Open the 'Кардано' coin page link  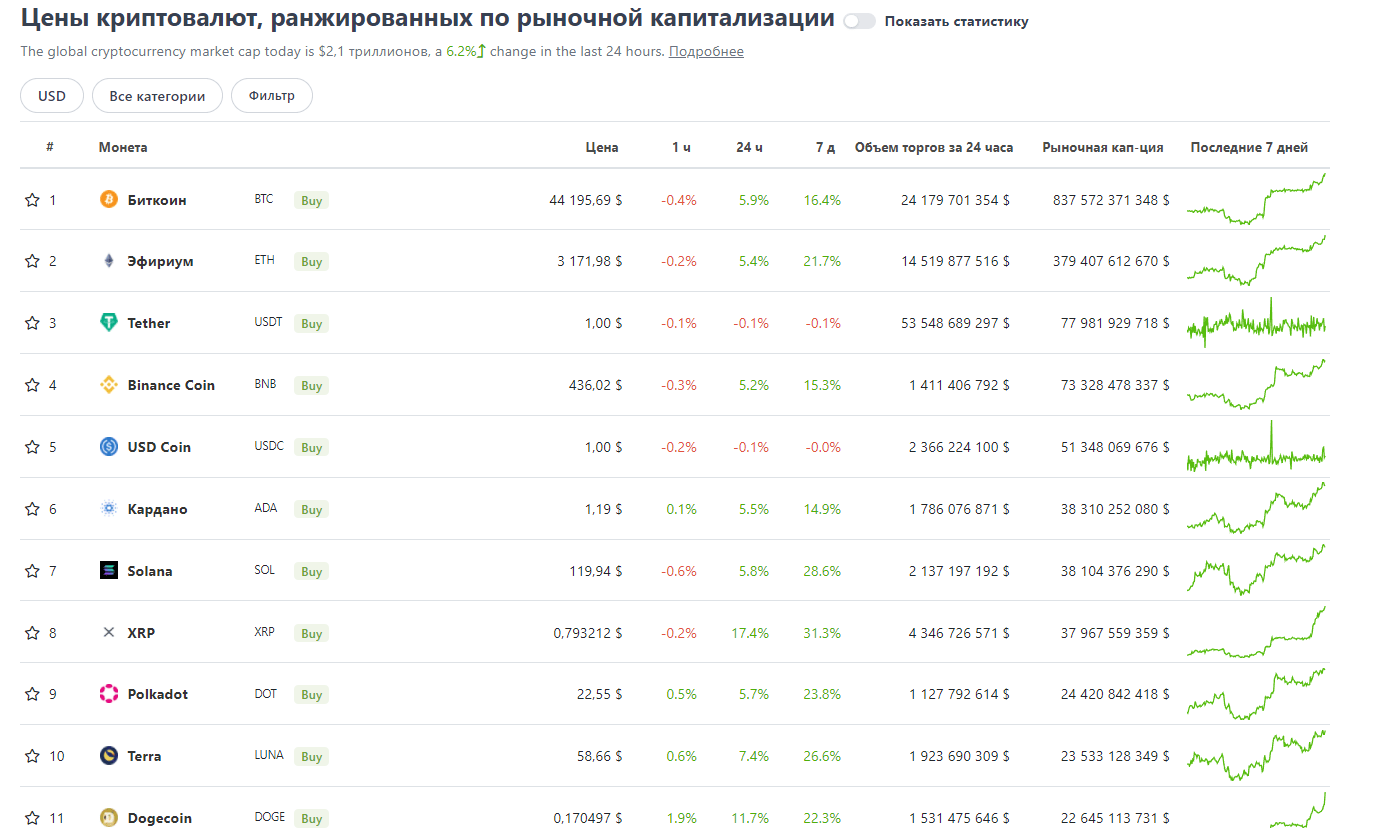[157, 509]
